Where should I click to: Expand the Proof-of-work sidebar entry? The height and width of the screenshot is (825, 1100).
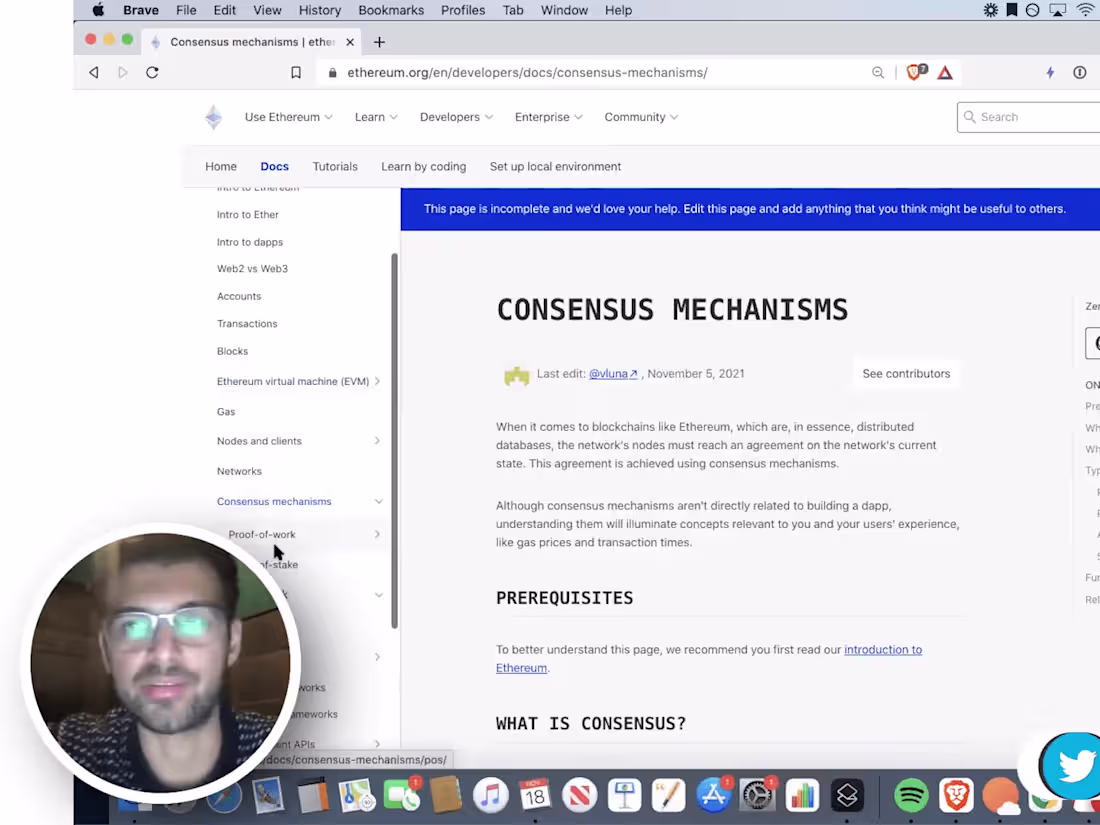click(x=377, y=534)
